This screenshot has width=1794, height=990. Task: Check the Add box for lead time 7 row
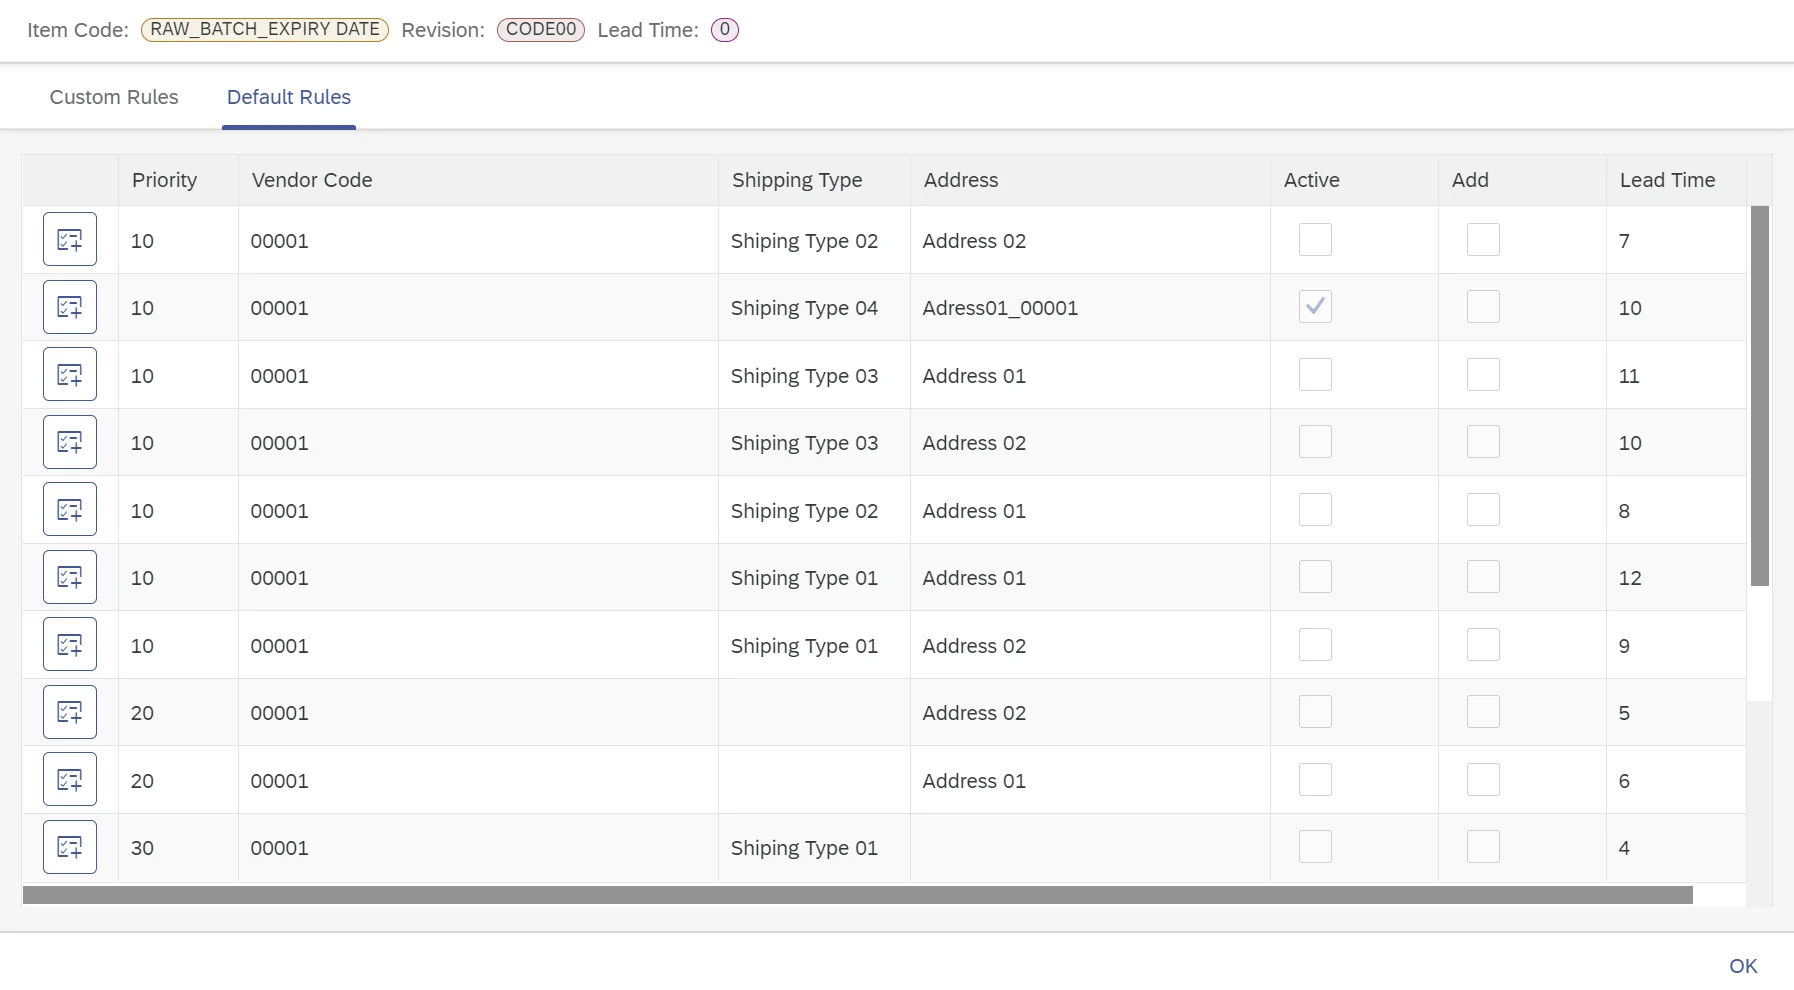coord(1483,240)
